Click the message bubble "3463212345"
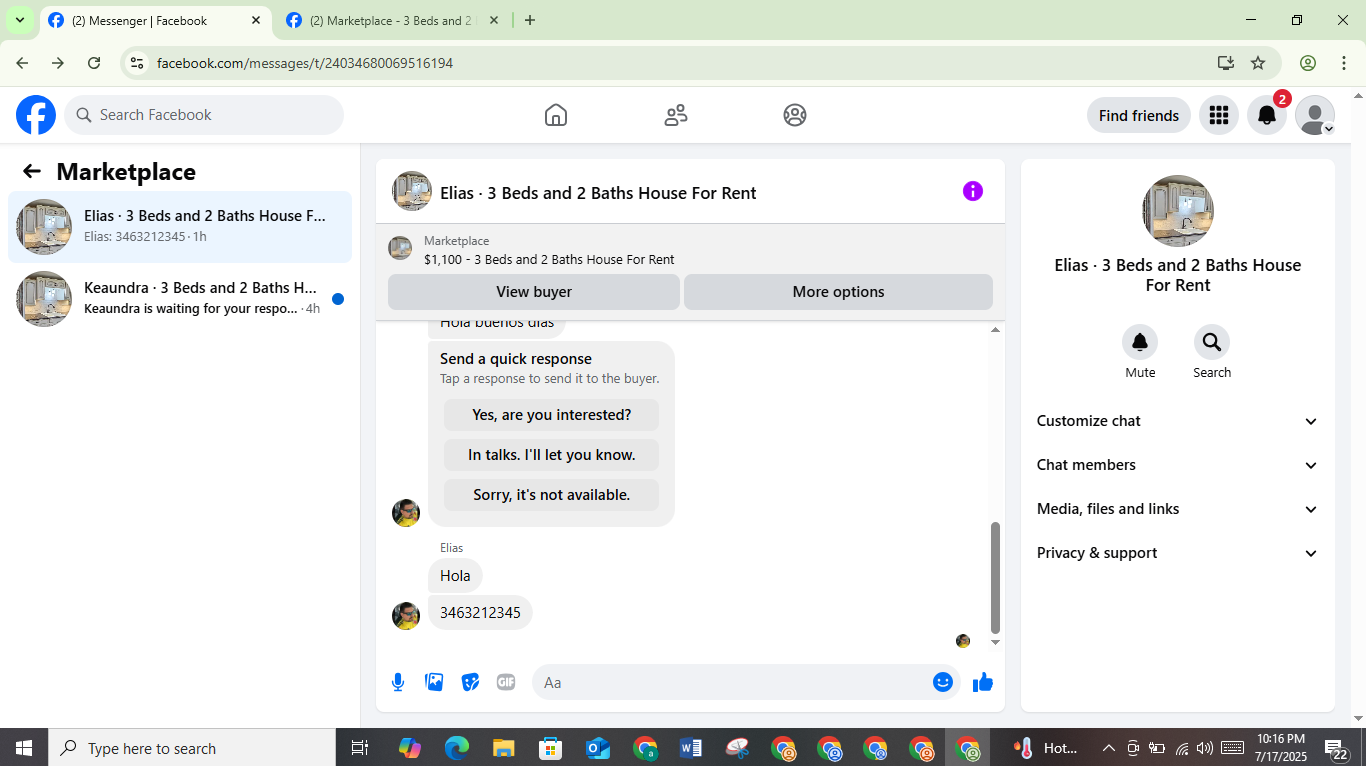The image size is (1366, 766). pos(480,613)
